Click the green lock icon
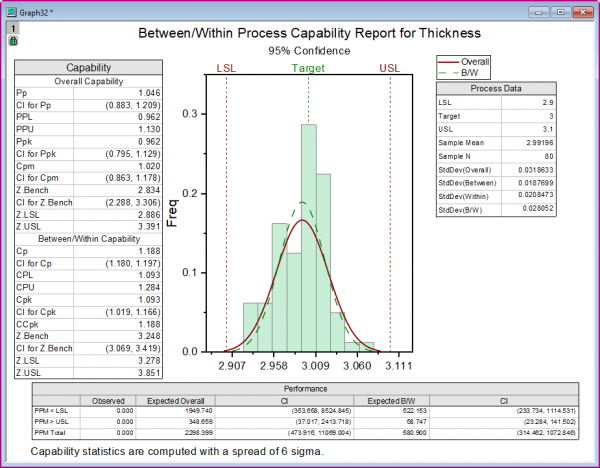 point(13,41)
